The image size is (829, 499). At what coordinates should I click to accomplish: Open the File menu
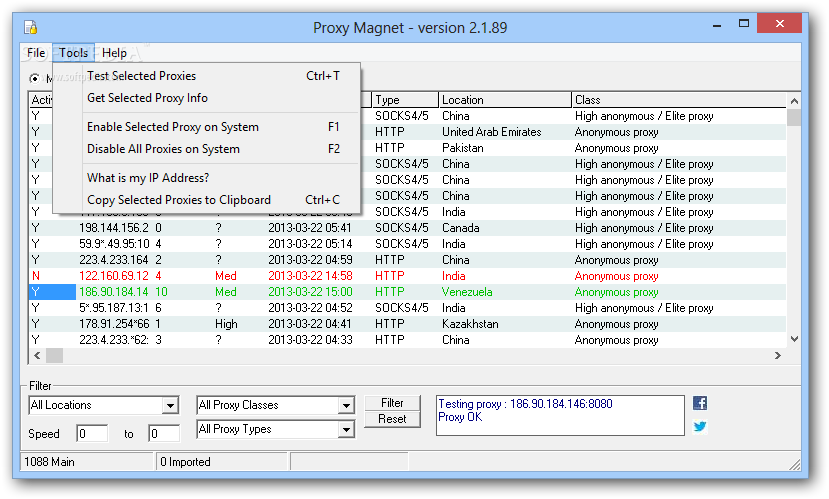[36, 53]
